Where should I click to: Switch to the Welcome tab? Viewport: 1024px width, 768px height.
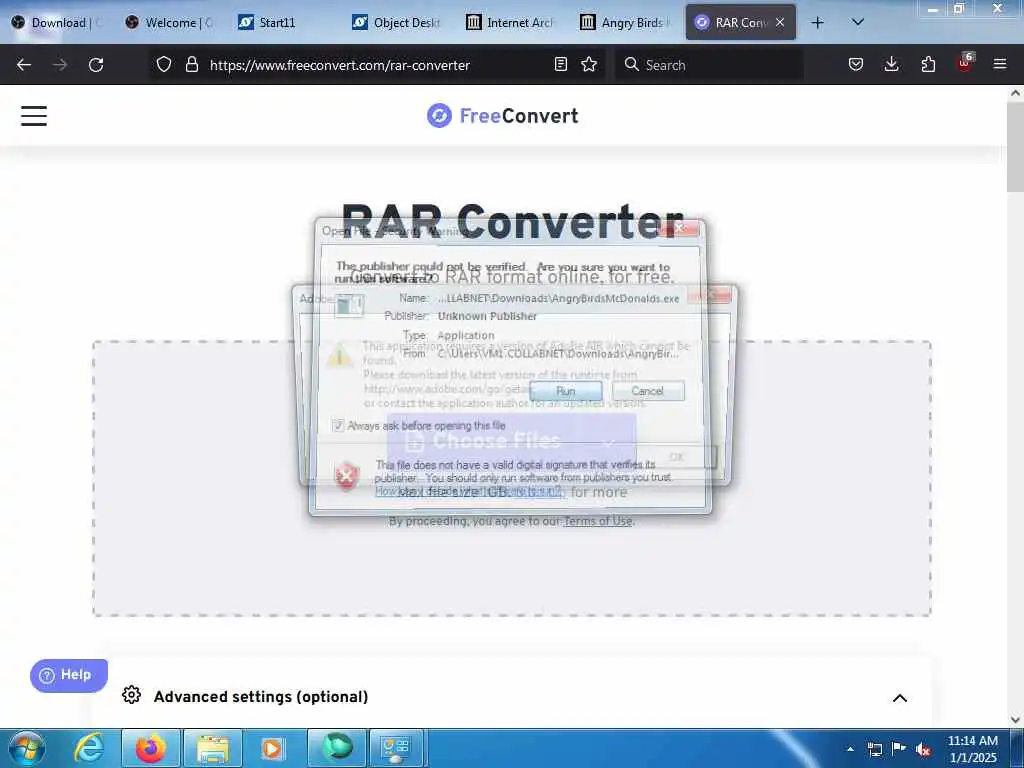point(171,23)
